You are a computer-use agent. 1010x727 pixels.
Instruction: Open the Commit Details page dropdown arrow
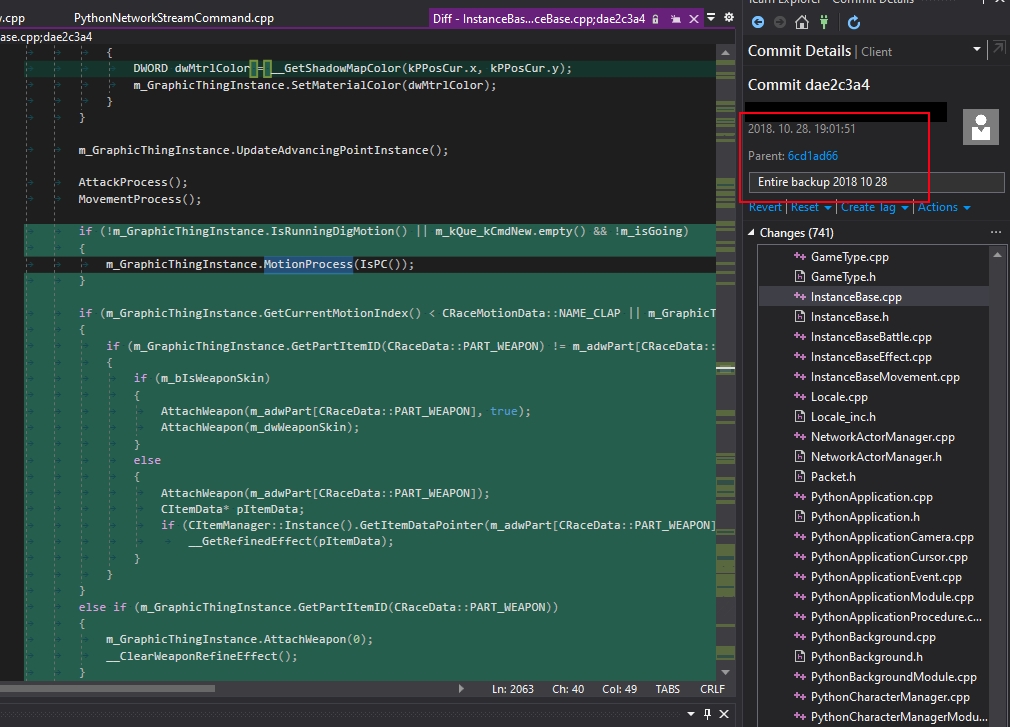(x=977, y=49)
